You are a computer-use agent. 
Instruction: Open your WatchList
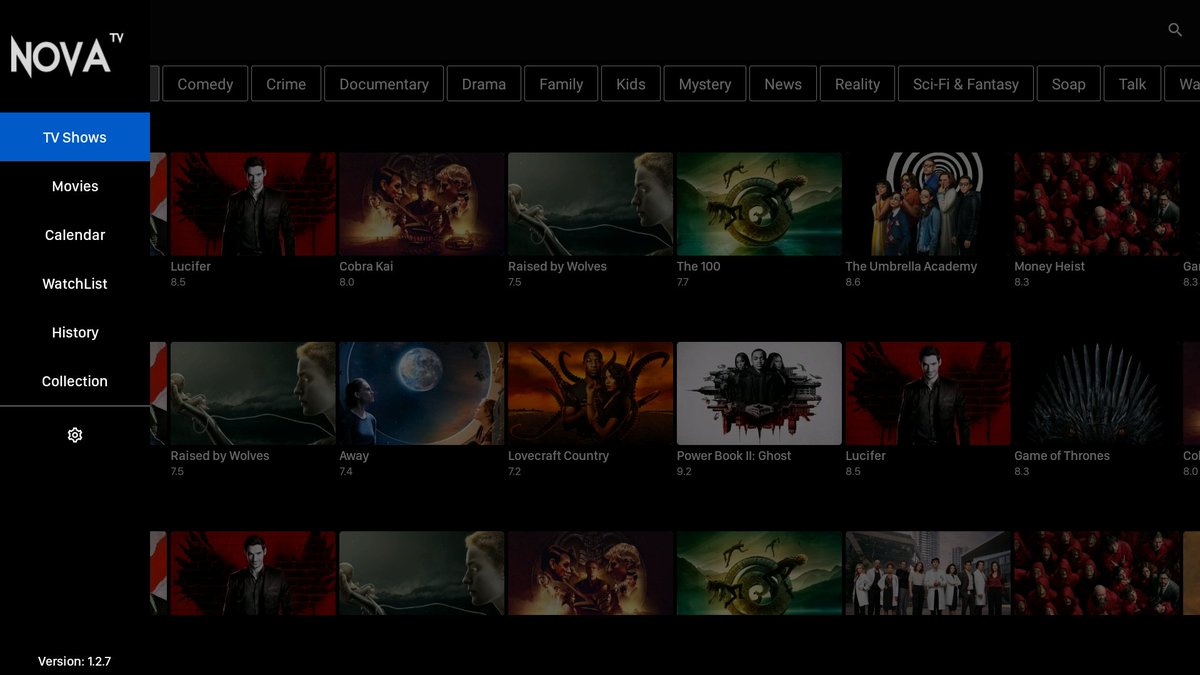75,283
